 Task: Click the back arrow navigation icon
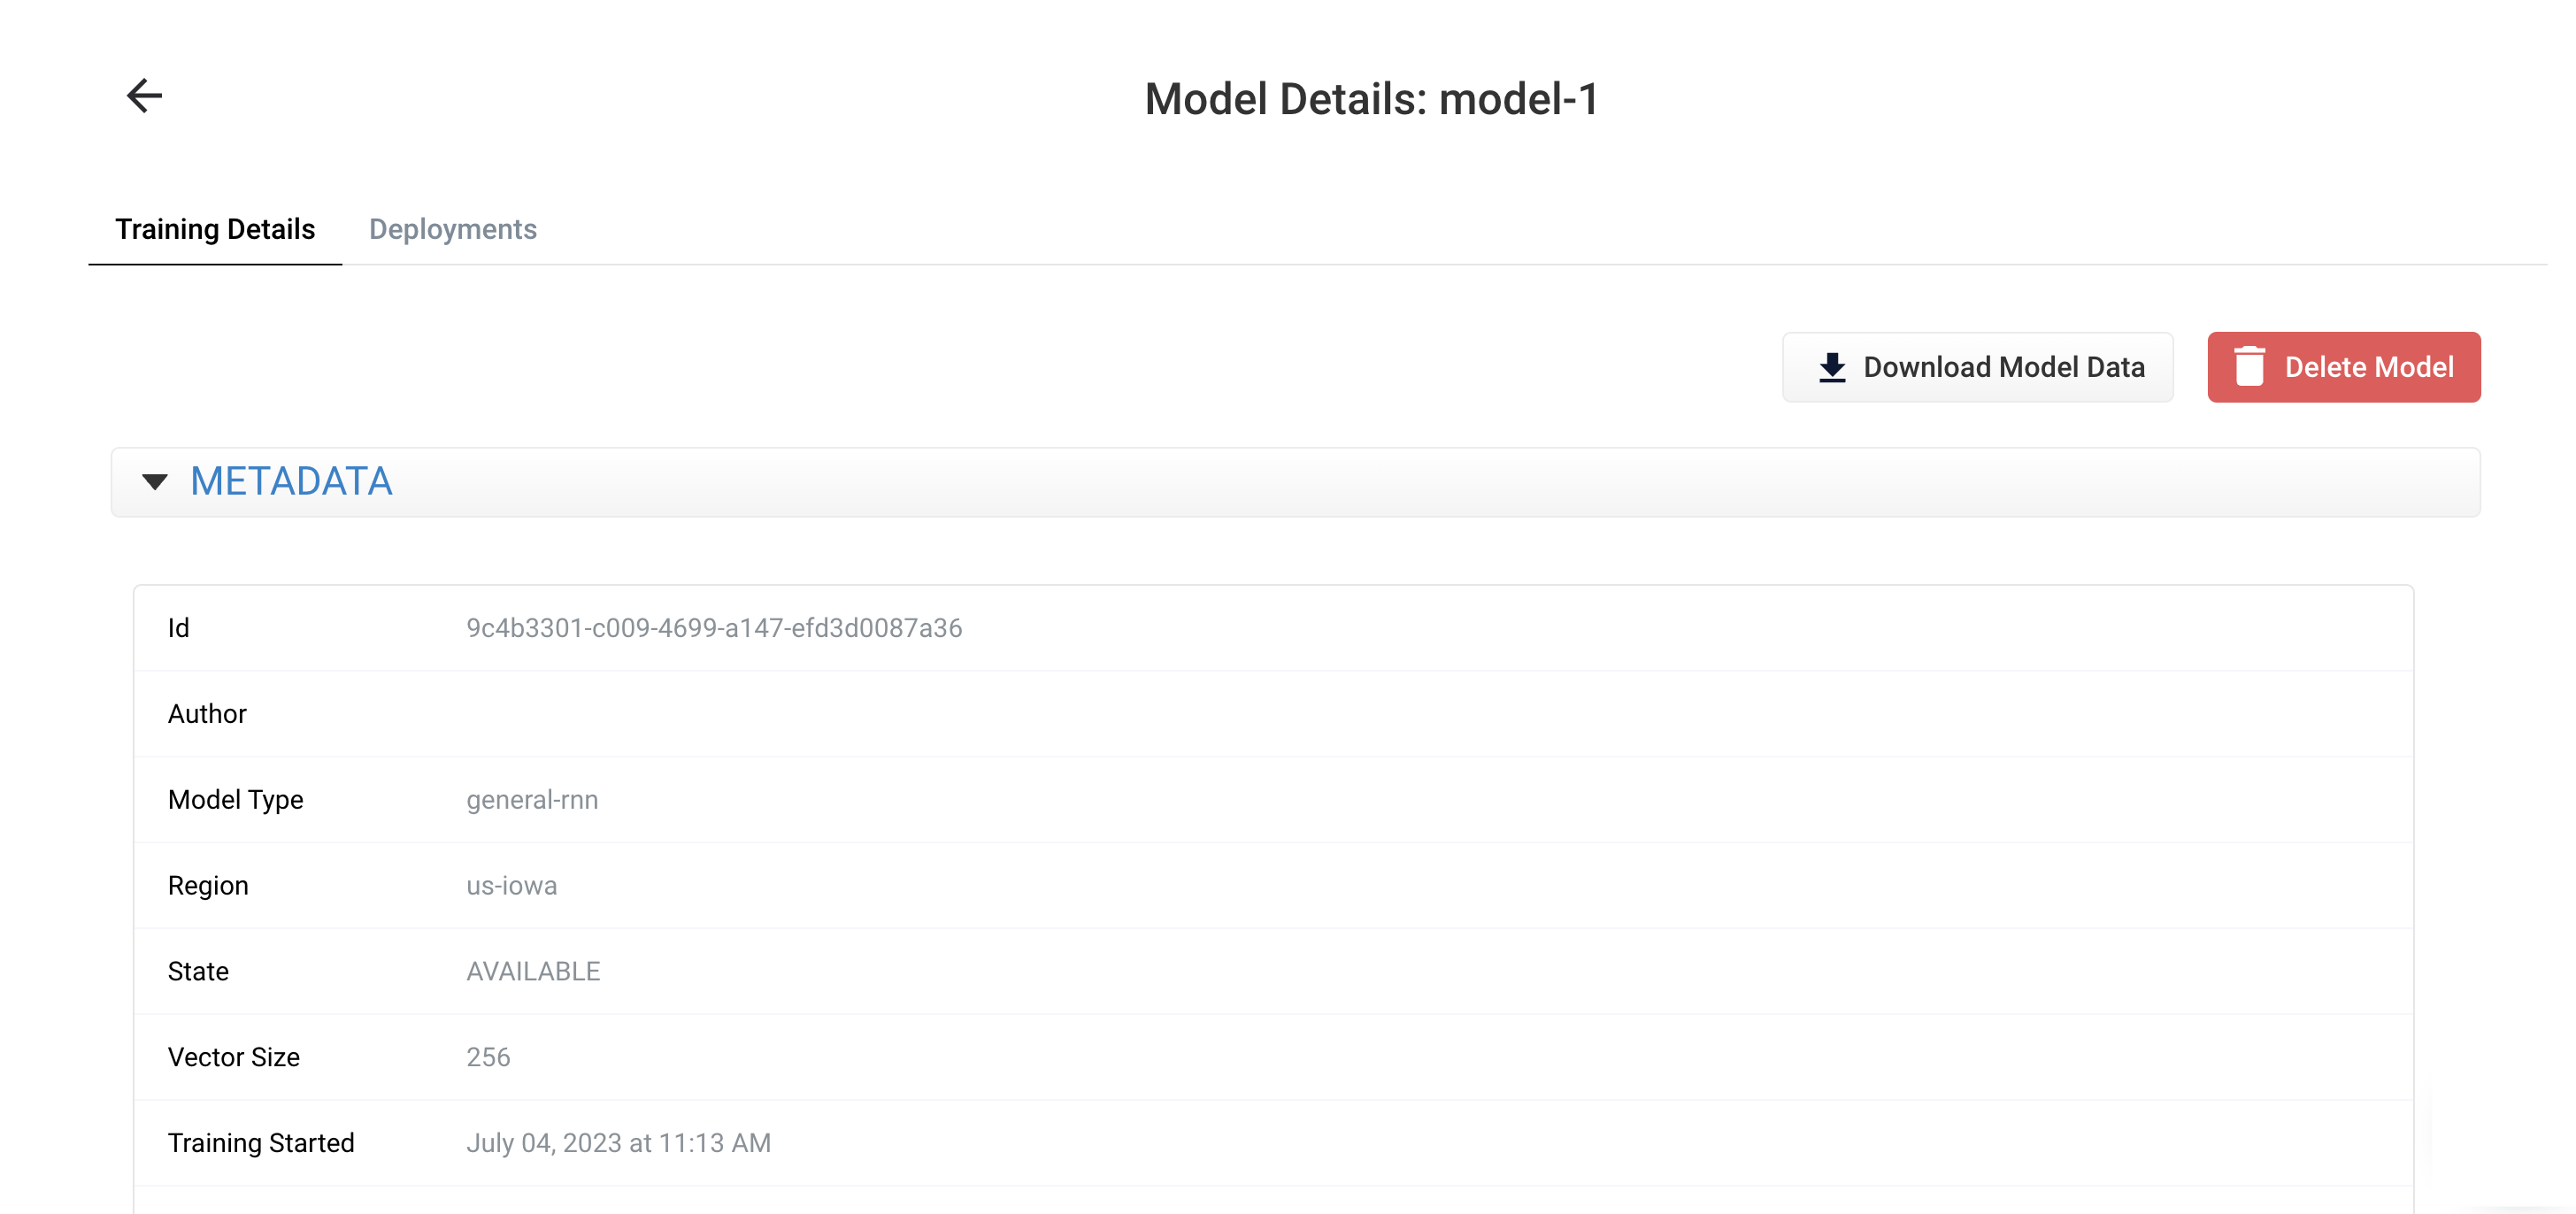(144, 94)
